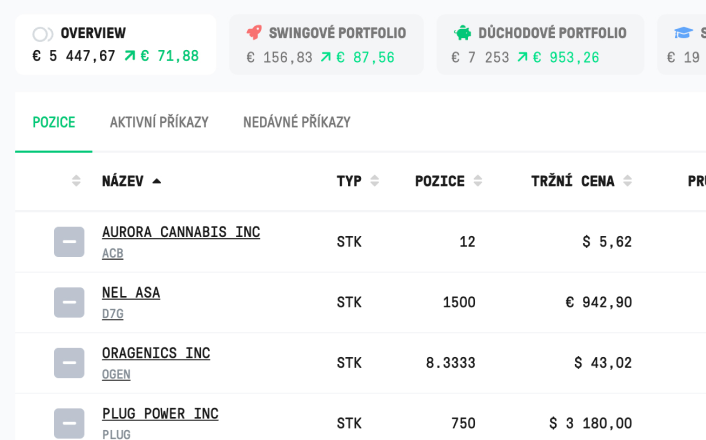706x440 pixels.
Task: Click the graduation cap portfolio icon
Action: pyautogui.click(x=683, y=32)
